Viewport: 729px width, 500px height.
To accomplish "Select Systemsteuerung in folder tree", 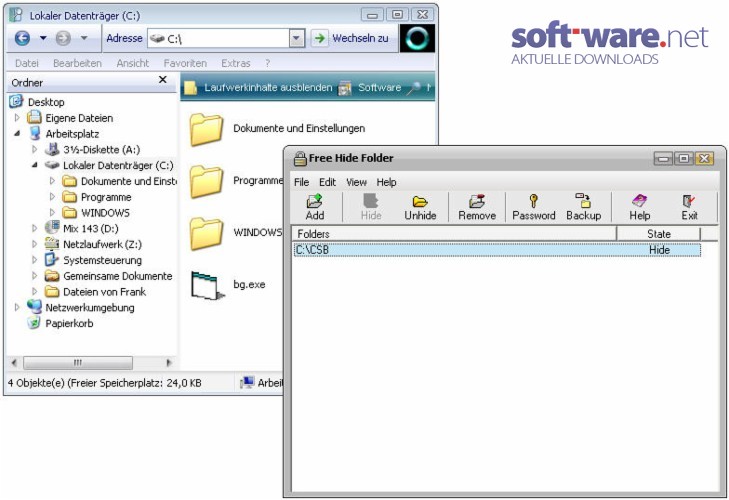I will pyautogui.click(x=102, y=260).
